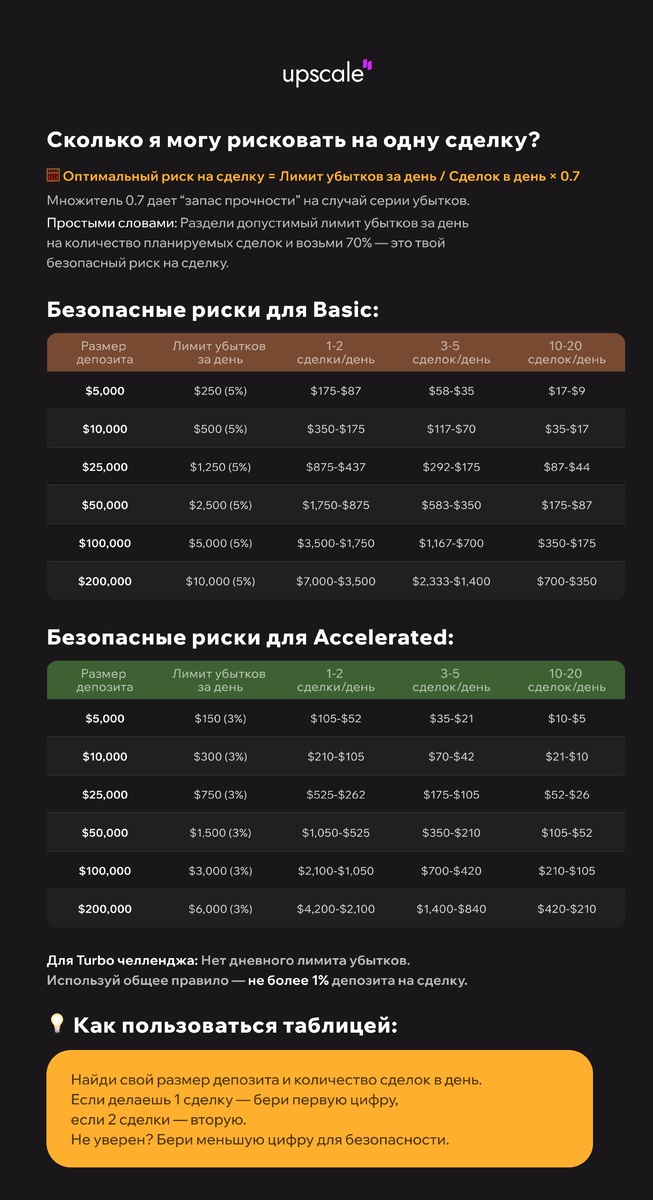This screenshot has width=653, height=1200.
Task: Click the lightbulb icon near the table guide heading
Action: point(57,1023)
